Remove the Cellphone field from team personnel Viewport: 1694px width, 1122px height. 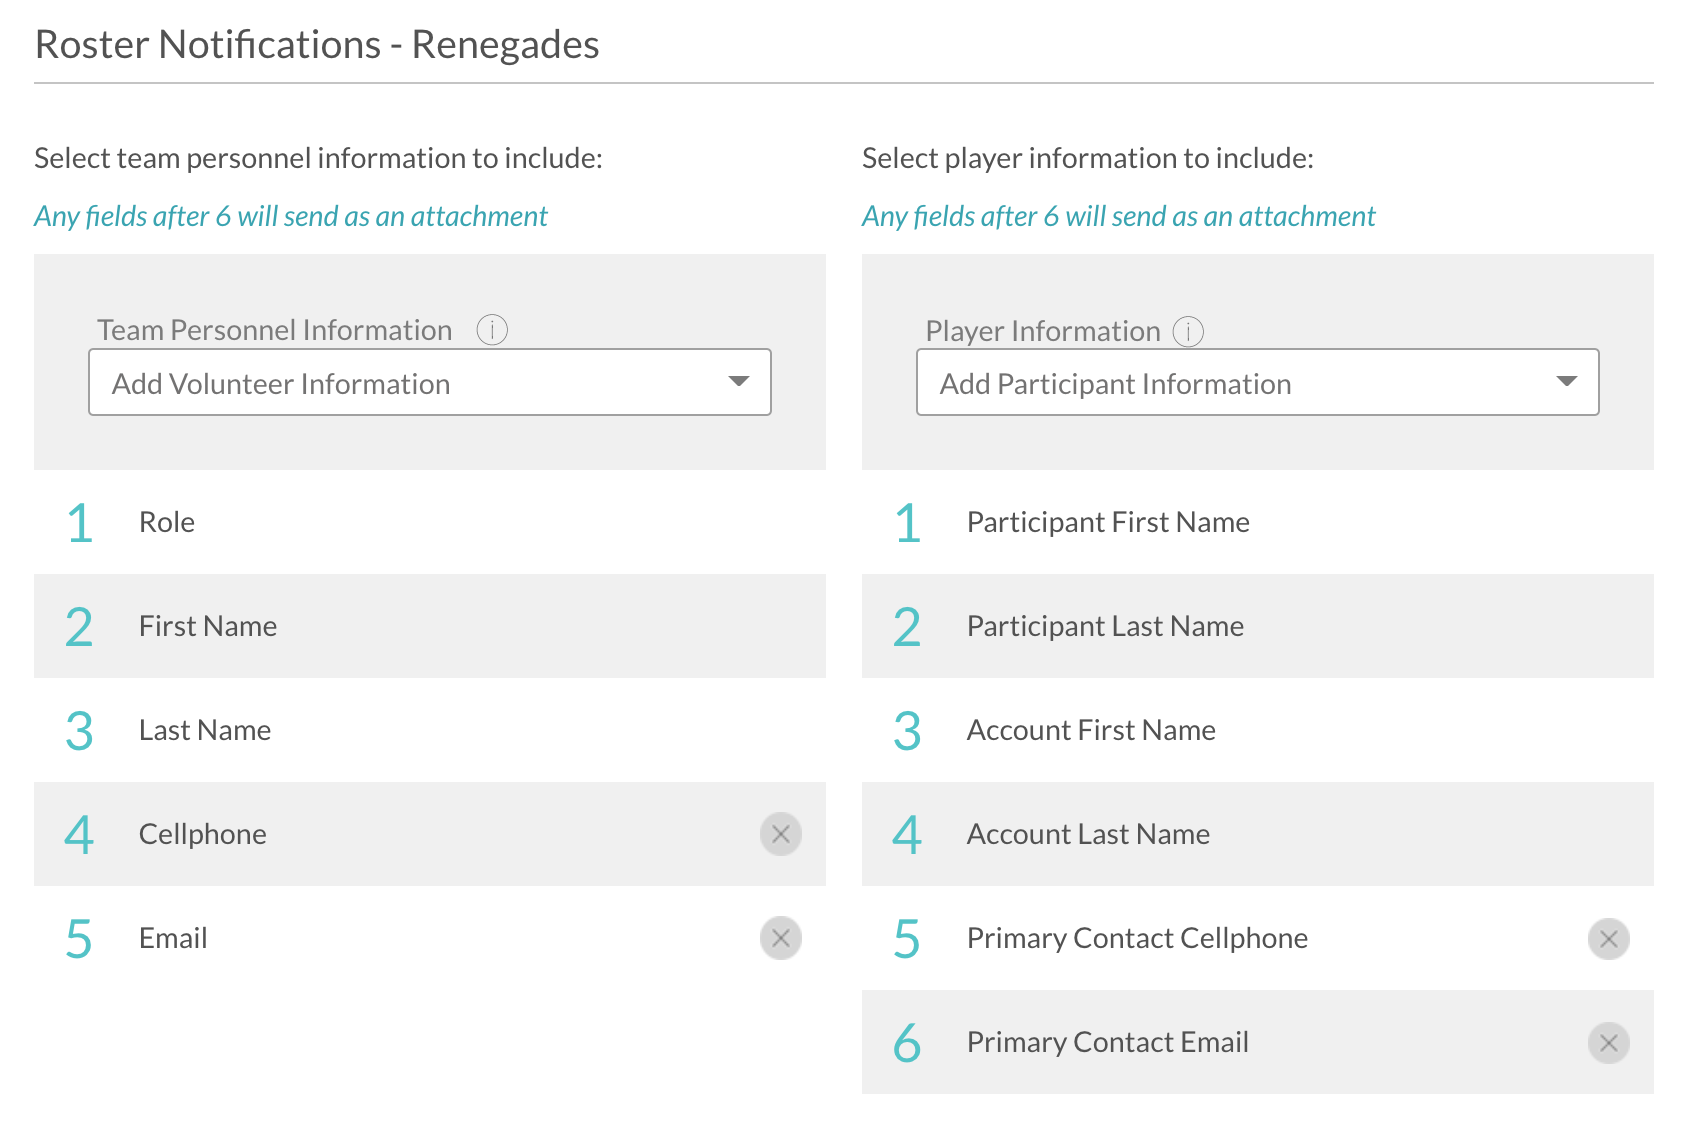pyautogui.click(x=780, y=834)
